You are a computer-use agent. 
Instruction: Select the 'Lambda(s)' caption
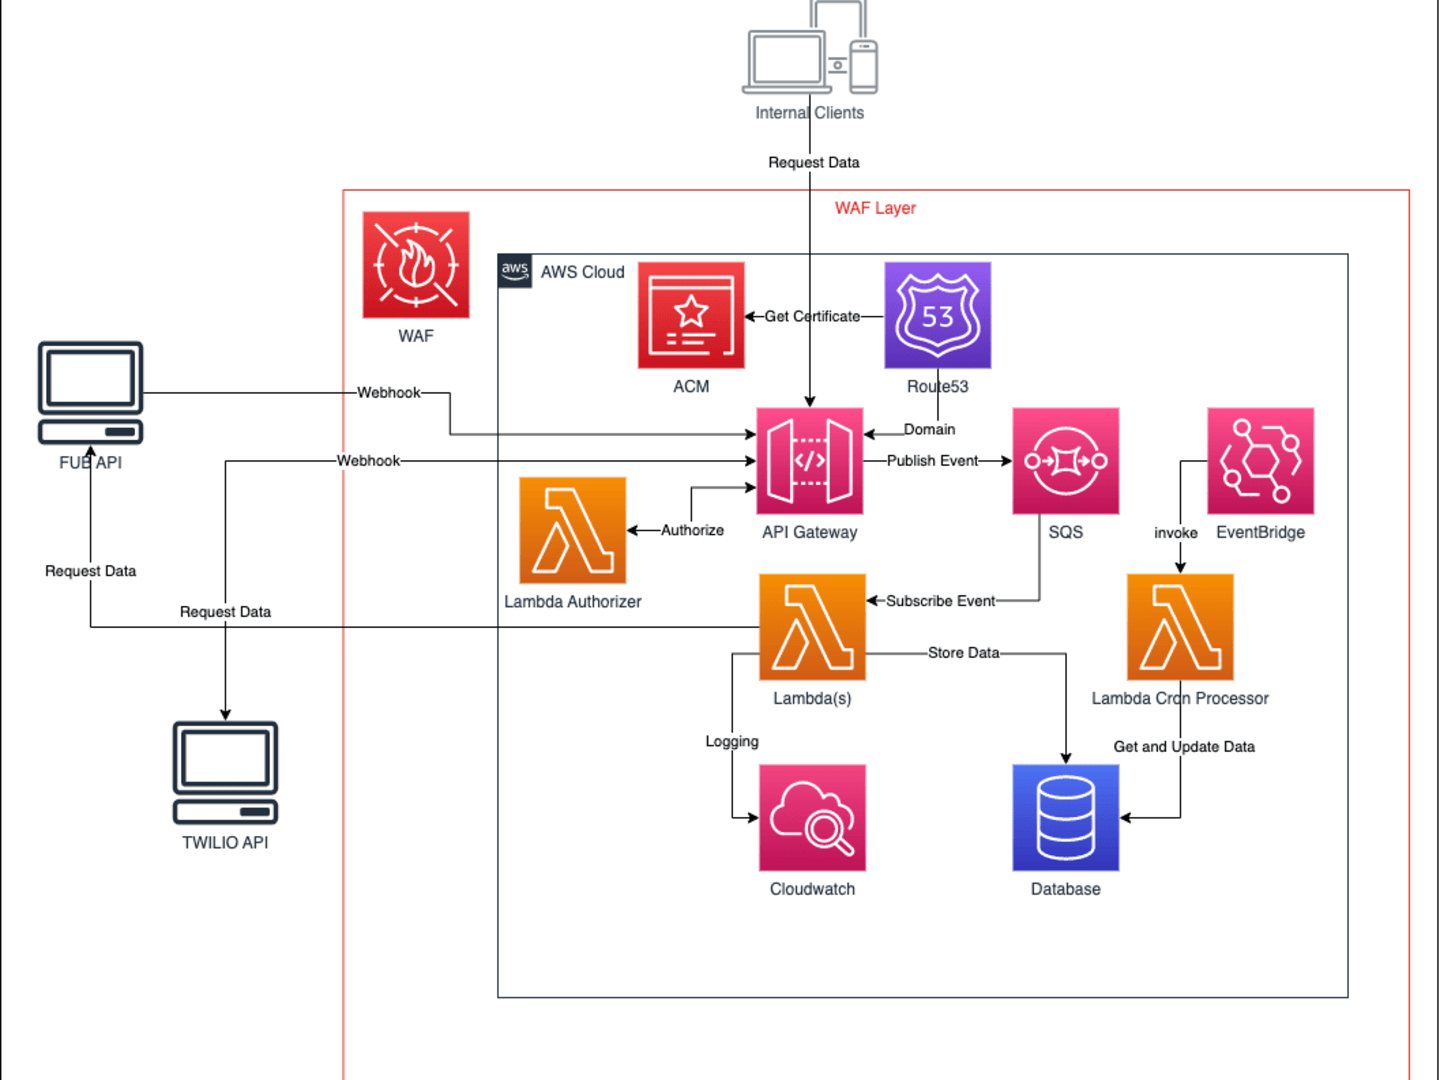(x=812, y=699)
